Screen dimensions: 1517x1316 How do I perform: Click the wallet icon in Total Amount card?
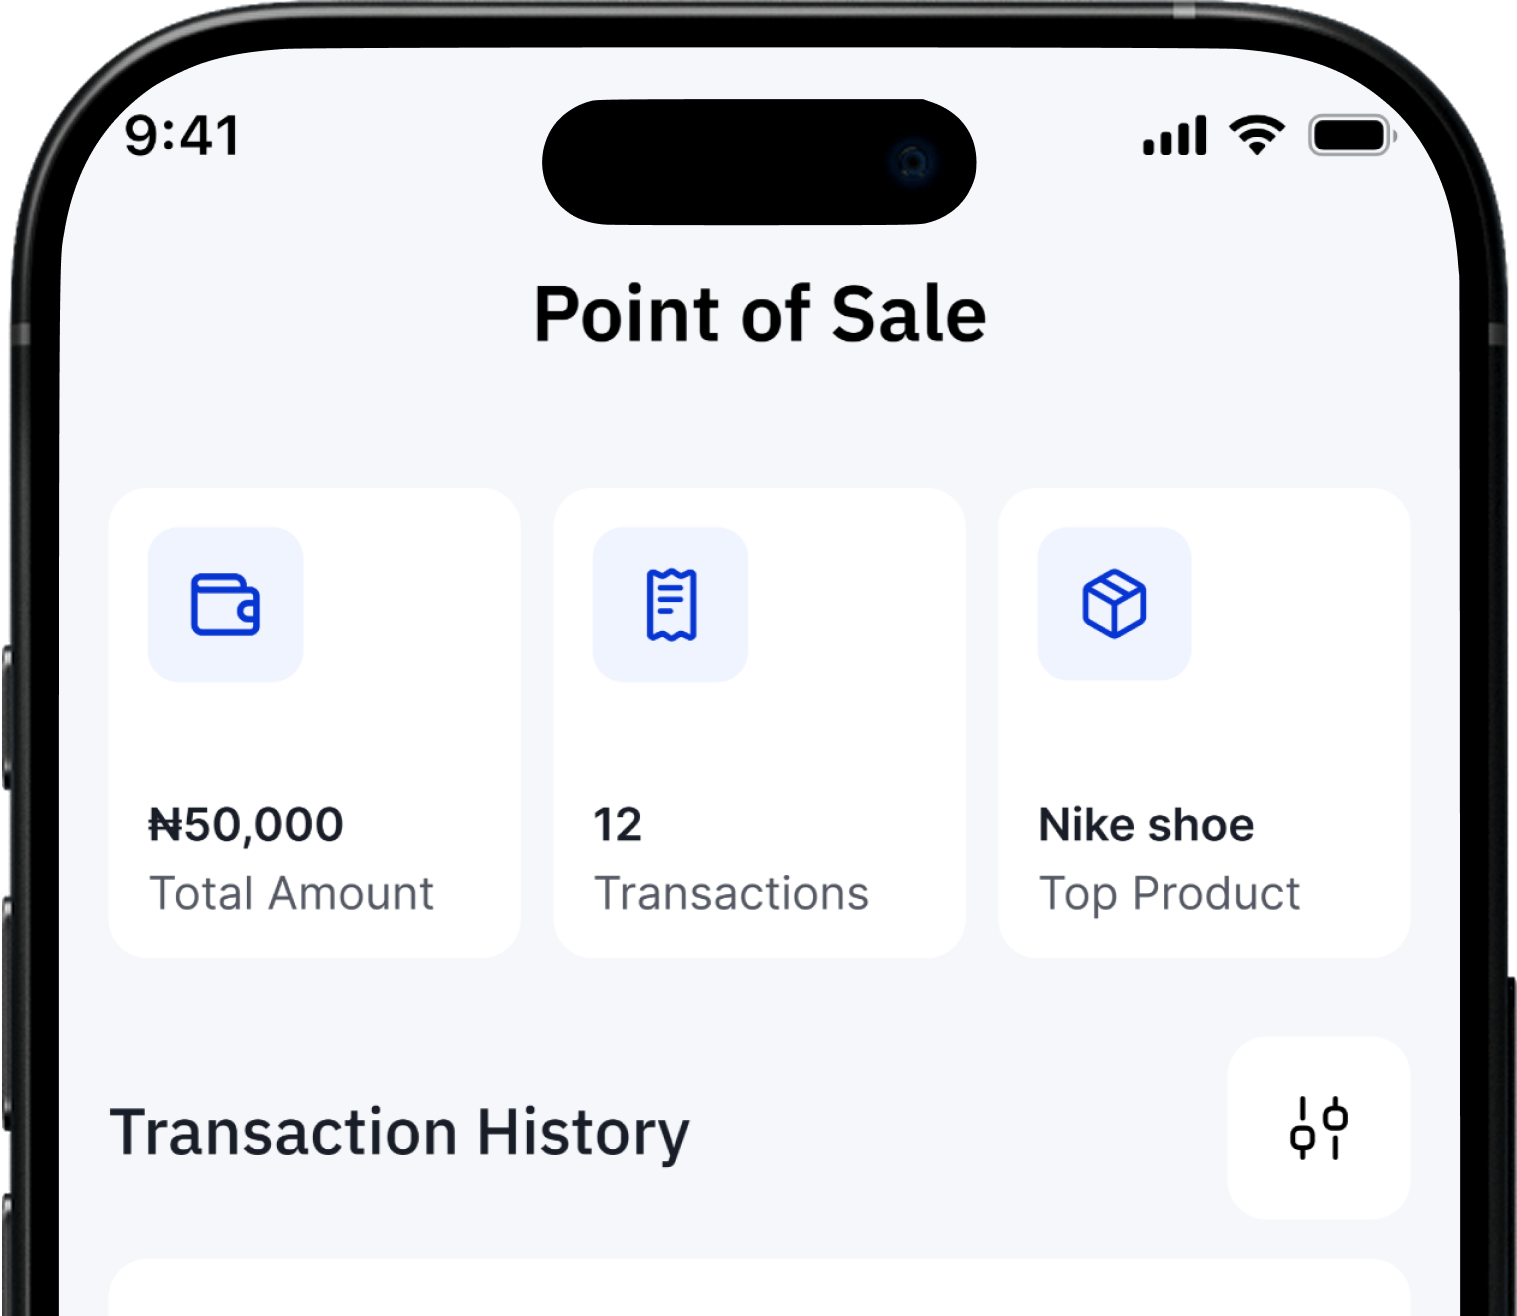225,604
